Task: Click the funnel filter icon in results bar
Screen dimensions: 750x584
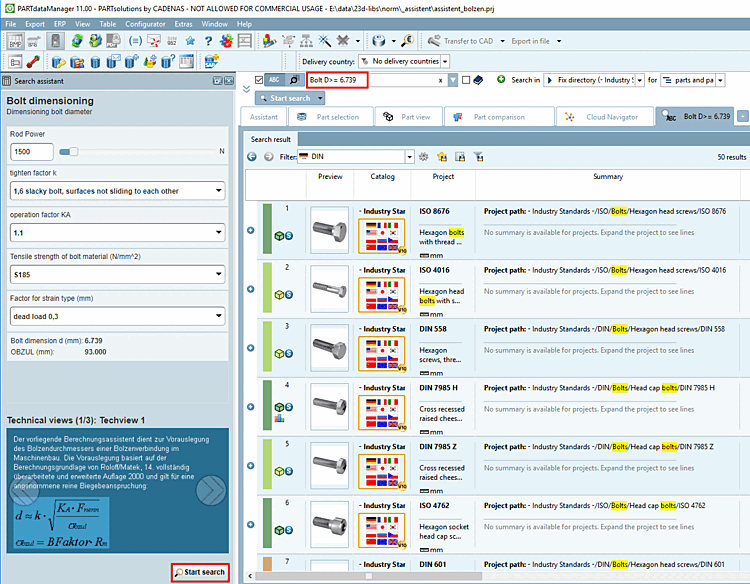Action: pyautogui.click(x=478, y=157)
